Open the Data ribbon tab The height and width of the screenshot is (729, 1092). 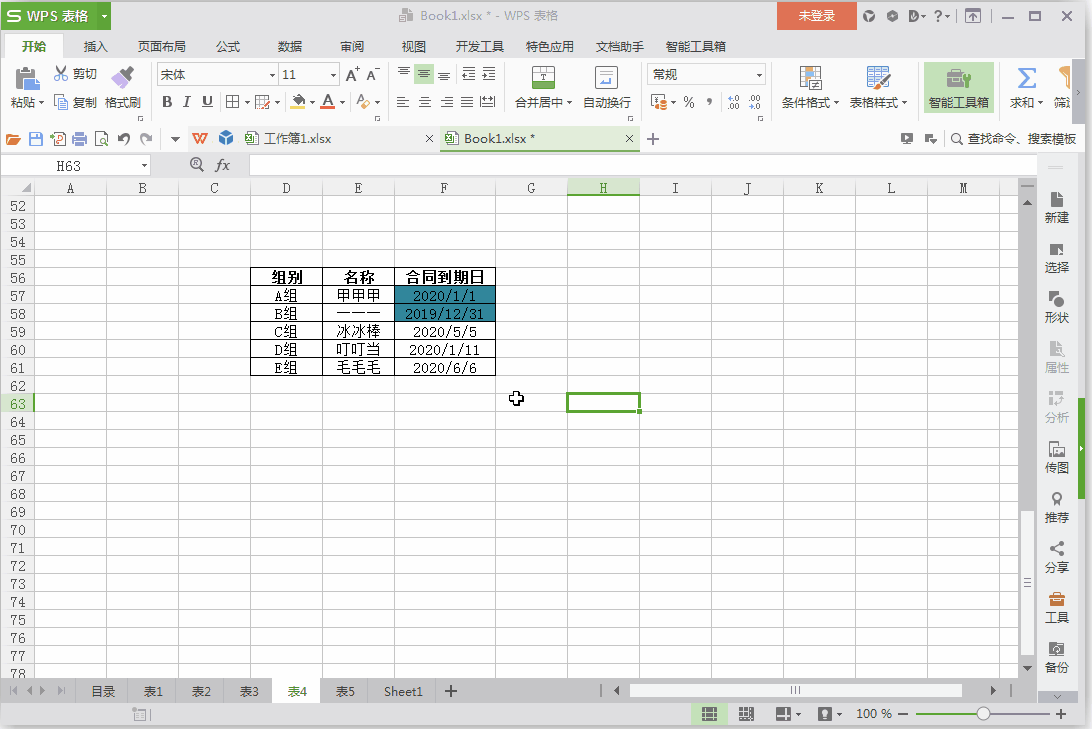pyautogui.click(x=290, y=47)
